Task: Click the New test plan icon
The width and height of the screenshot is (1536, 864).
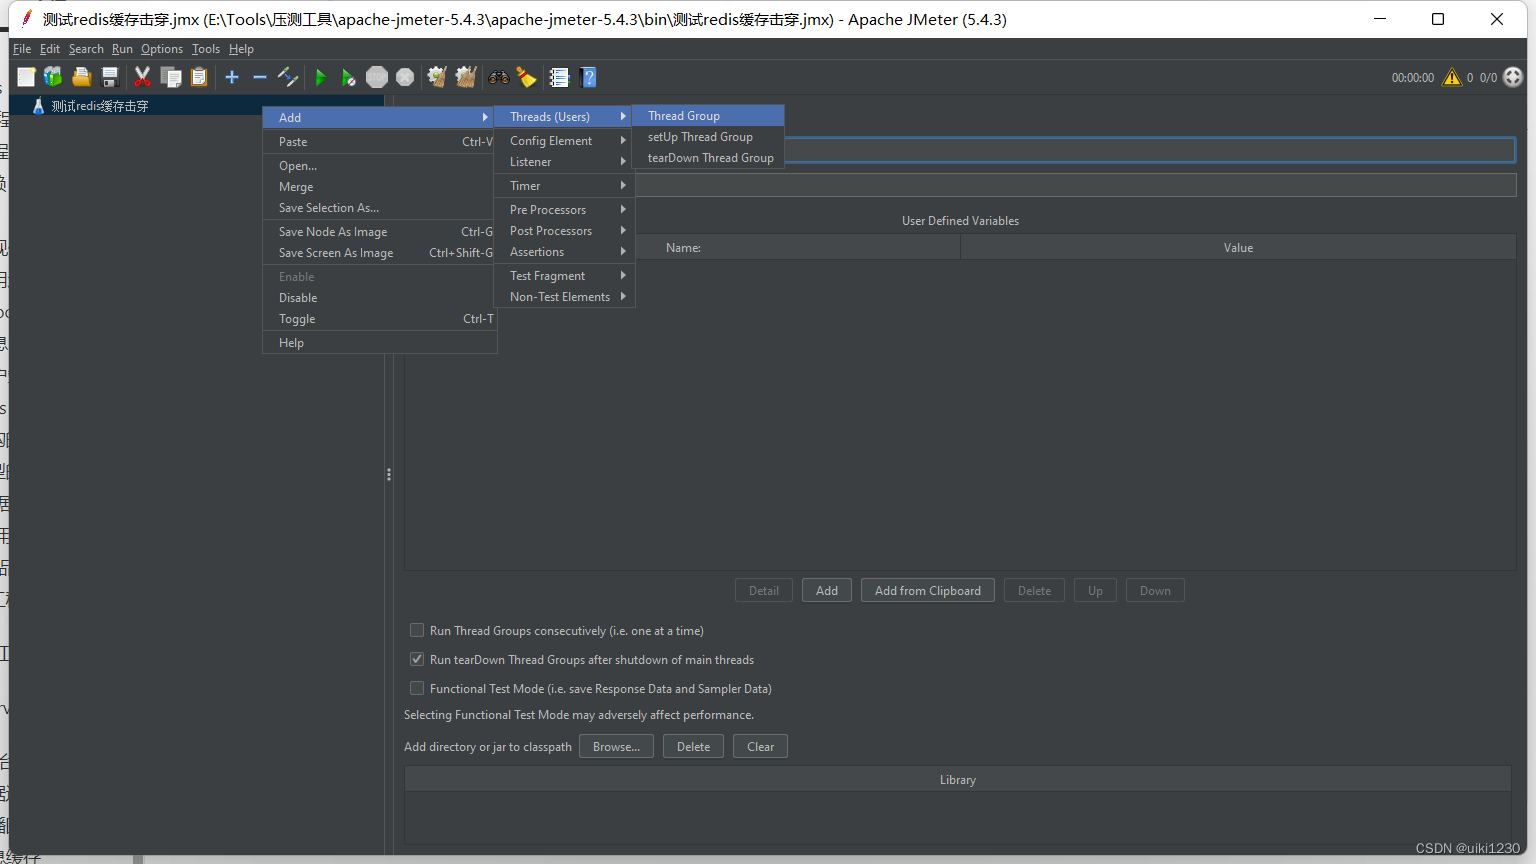Action: [26, 77]
